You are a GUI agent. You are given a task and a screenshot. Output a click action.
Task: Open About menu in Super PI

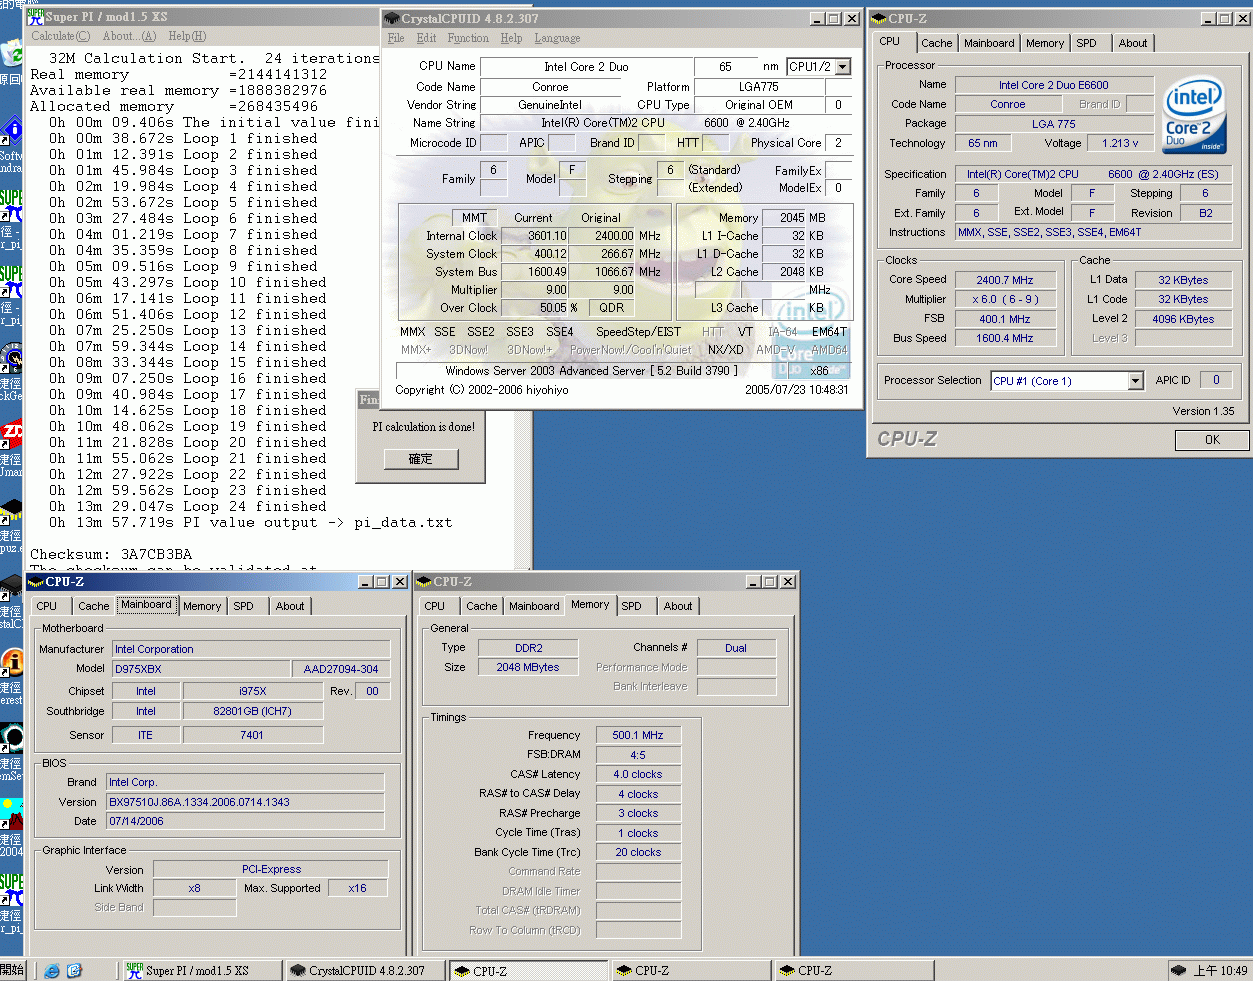(129, 36)
